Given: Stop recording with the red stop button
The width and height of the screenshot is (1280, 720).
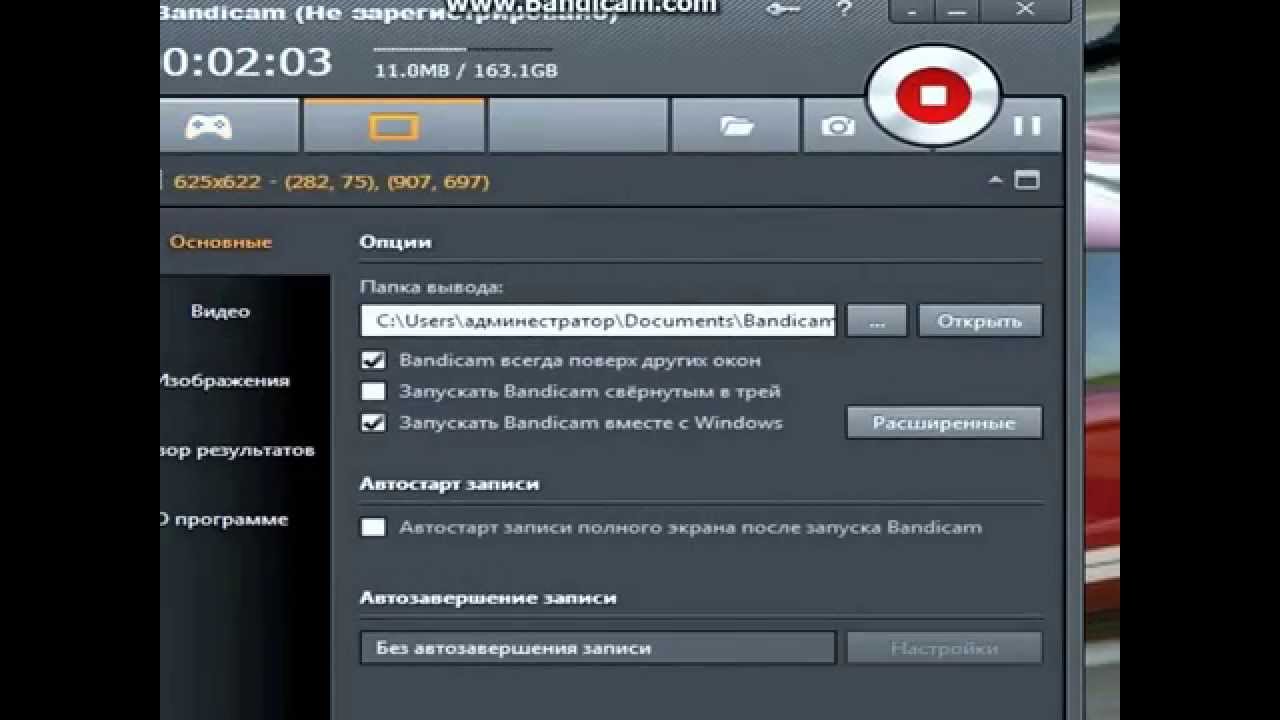Looking at the screenshot, I should pyautogui.click(x=933, y=95).
